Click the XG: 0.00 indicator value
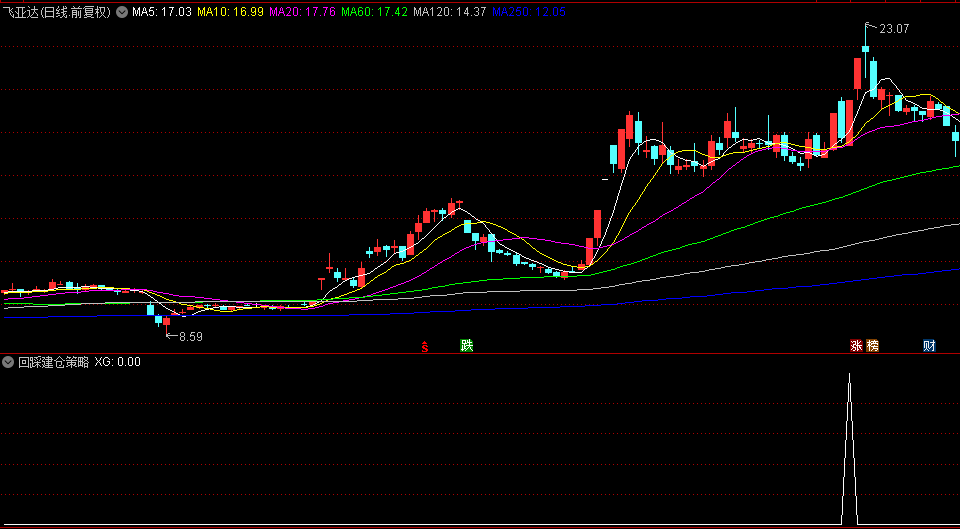960x529 pixels. 118,362
